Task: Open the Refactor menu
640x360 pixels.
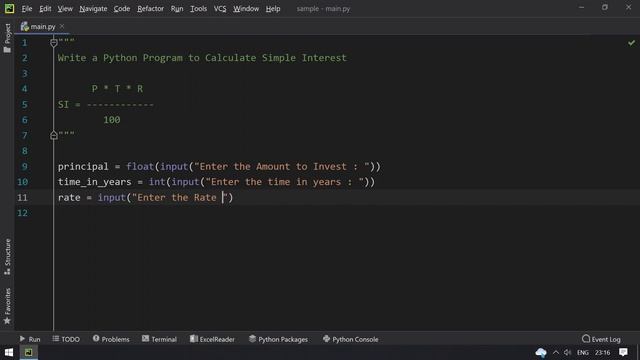Action: click(x=150, y=9)
